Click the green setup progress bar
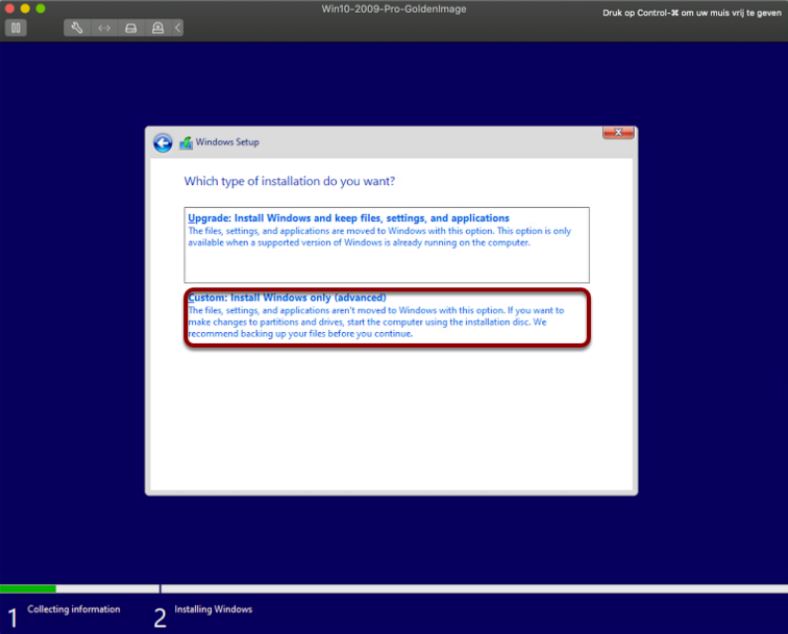 click(28, 589)
